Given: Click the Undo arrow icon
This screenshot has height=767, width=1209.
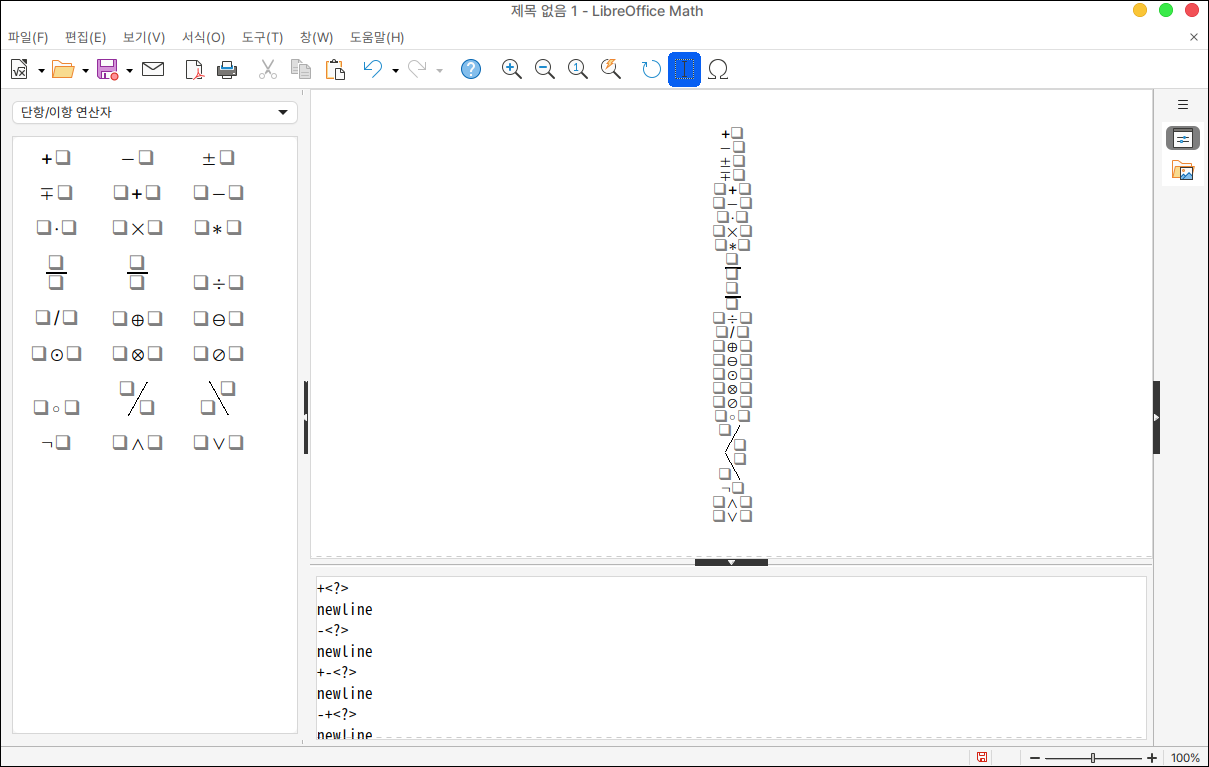Looking at the screenshot, I should point(372,69).
